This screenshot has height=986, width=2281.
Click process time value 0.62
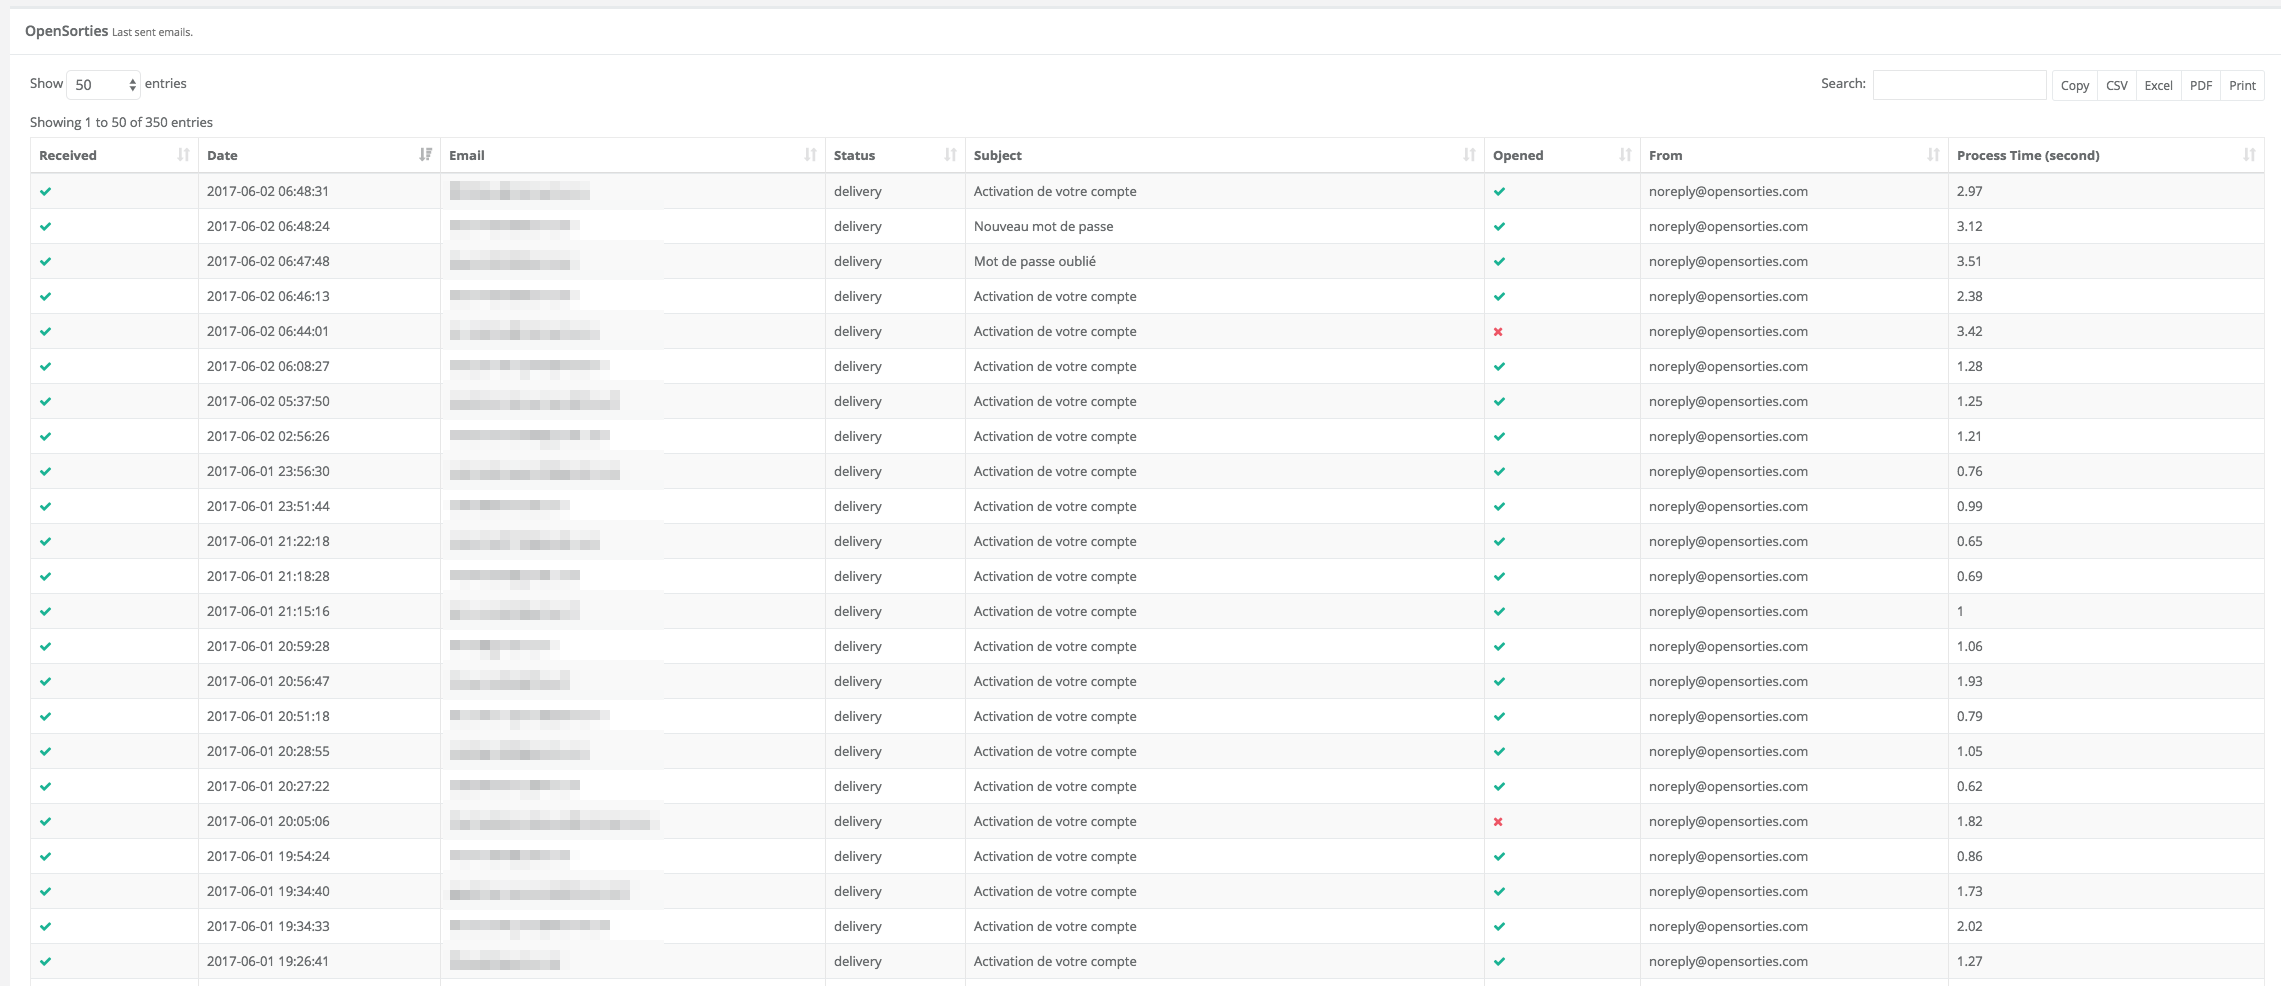(x=1969, y=786)
